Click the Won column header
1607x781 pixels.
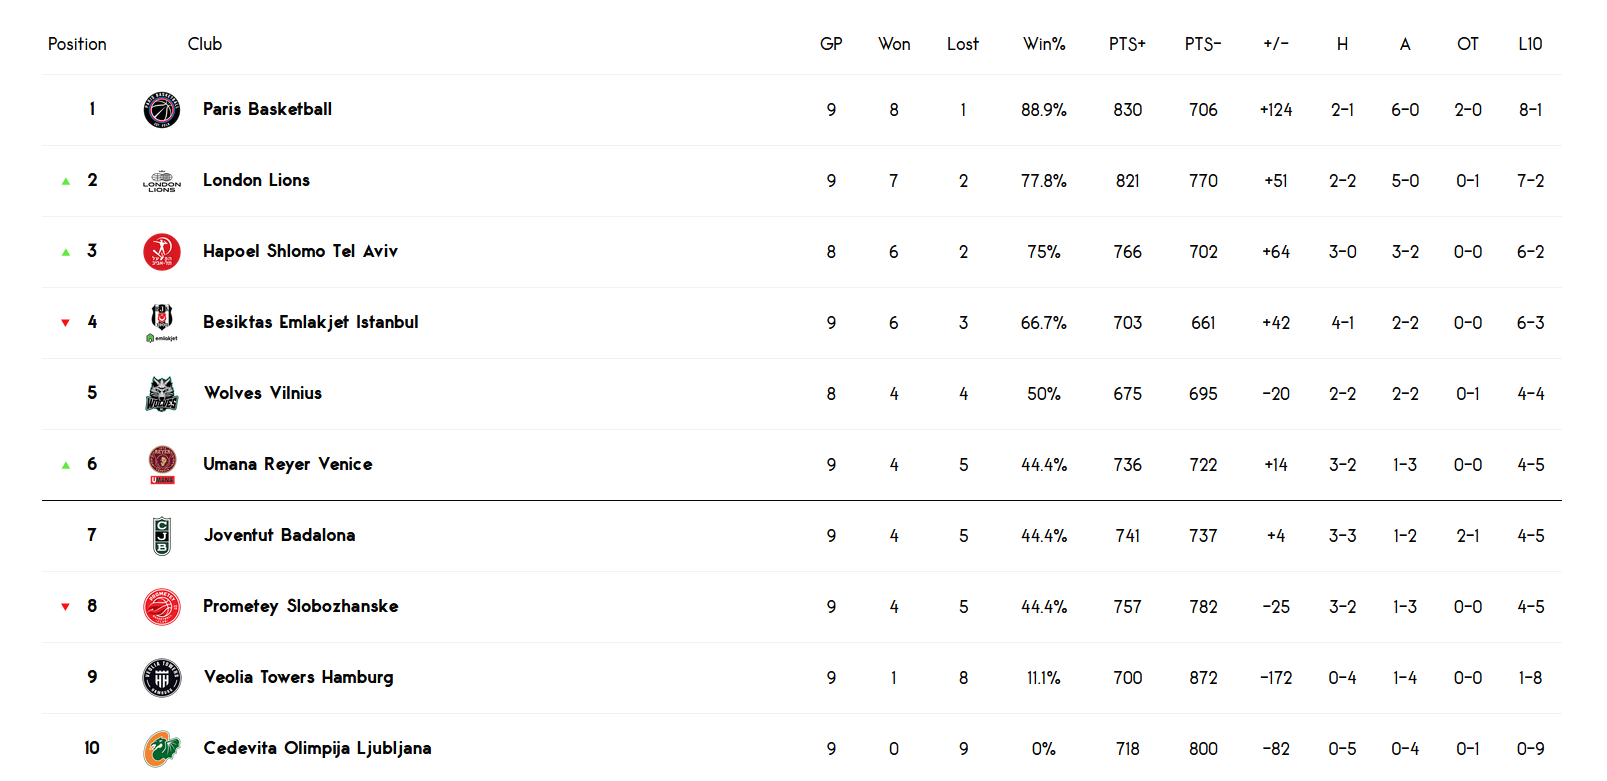click(894, 44)
